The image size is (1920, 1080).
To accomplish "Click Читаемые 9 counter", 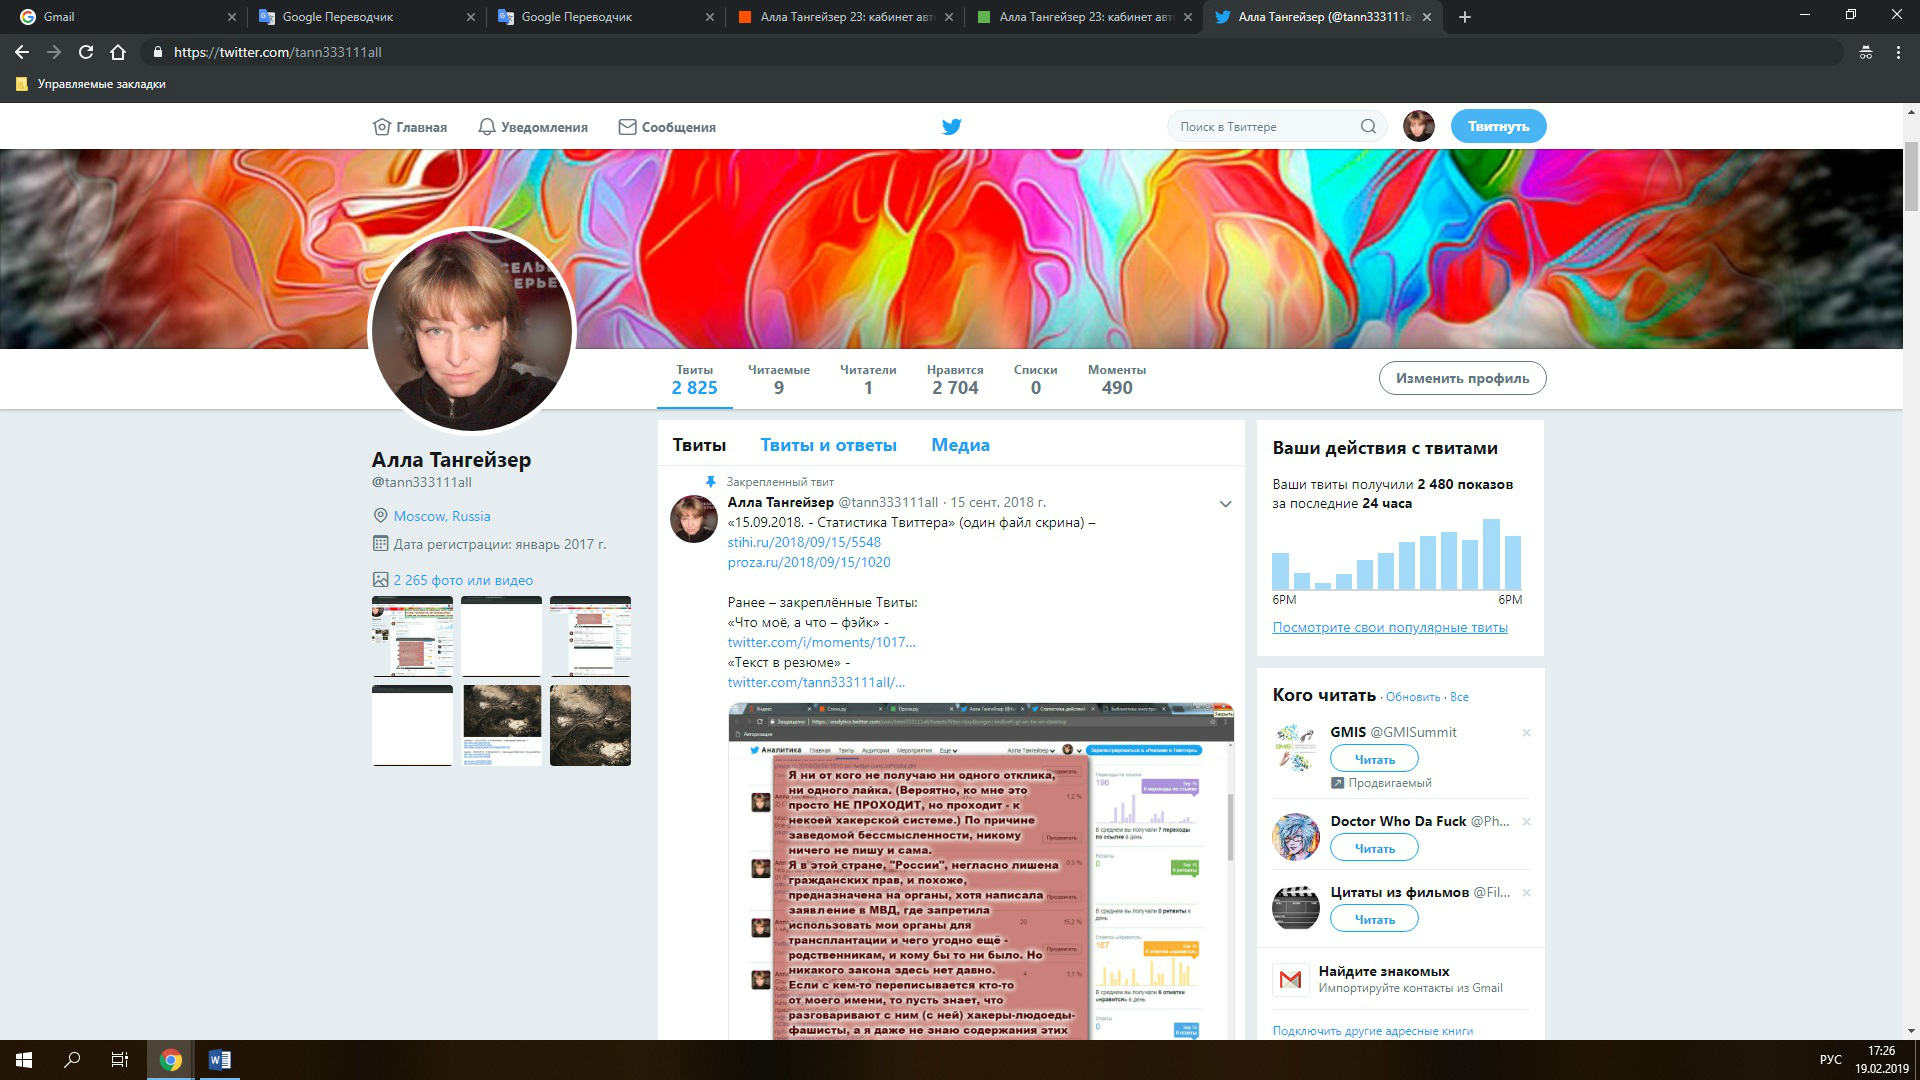I will (x=779, y=380).
